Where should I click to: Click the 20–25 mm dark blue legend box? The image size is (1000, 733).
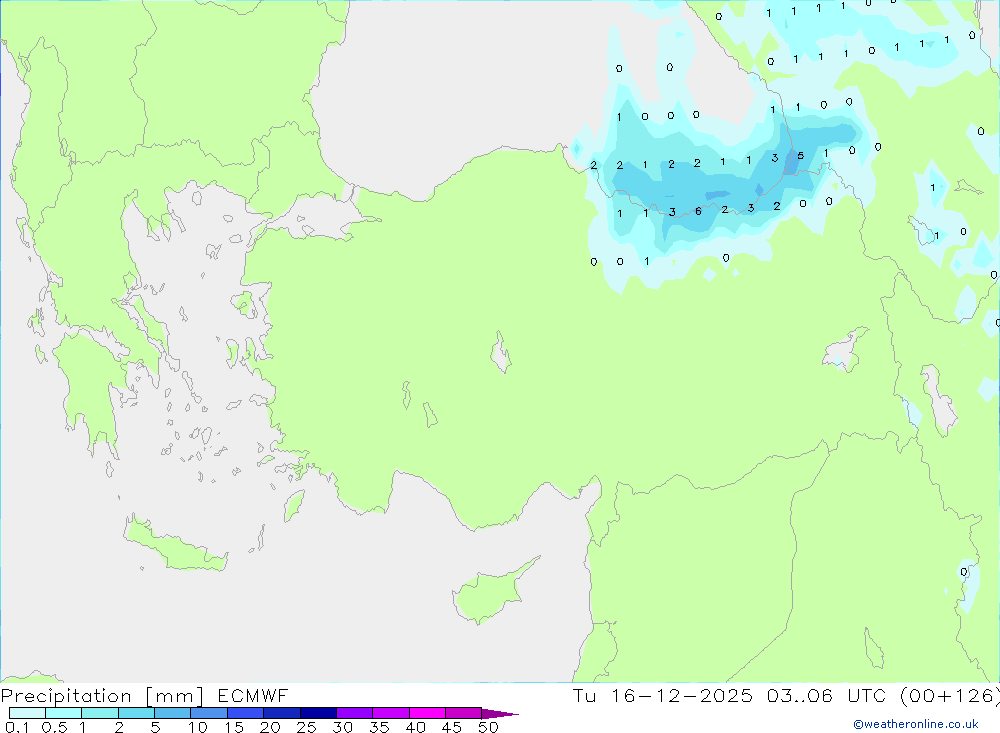[x=282, y=713]
